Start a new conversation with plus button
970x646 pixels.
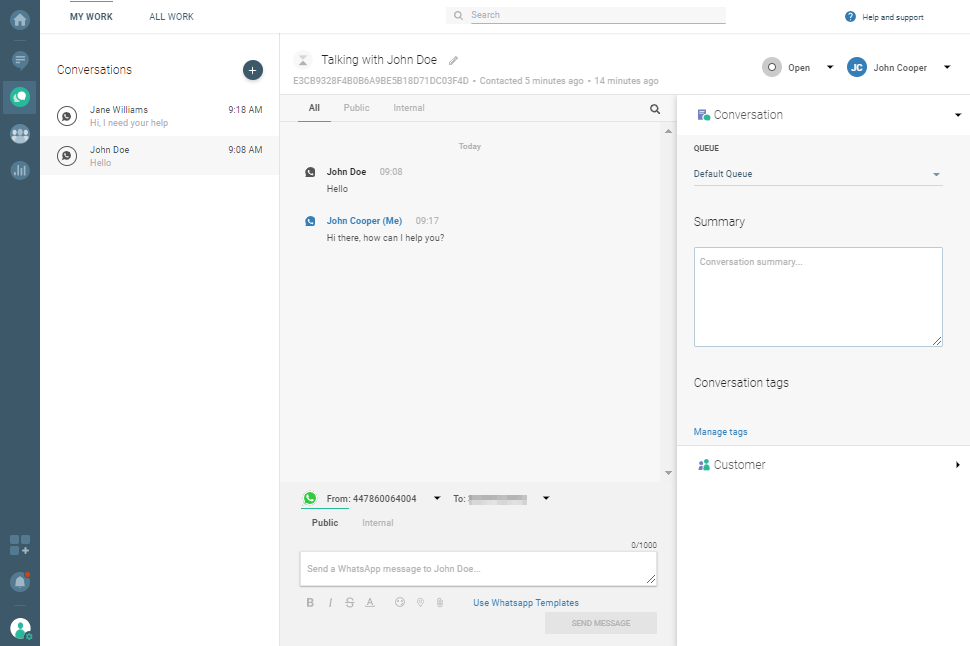(x=252, y=70)
